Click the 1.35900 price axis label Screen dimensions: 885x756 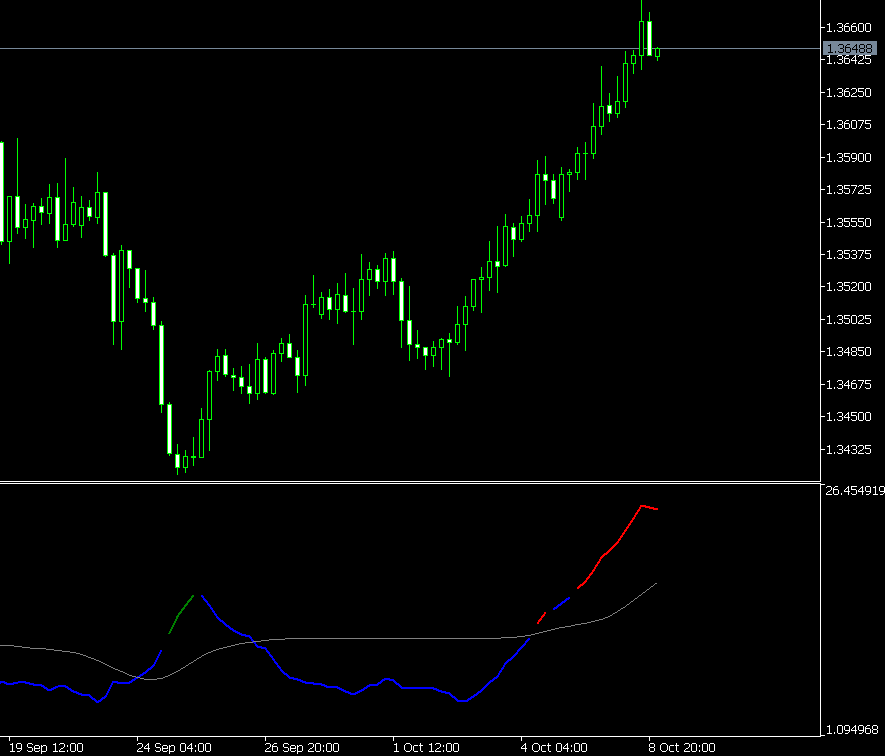pyautogui.click(x=848, y=158)
